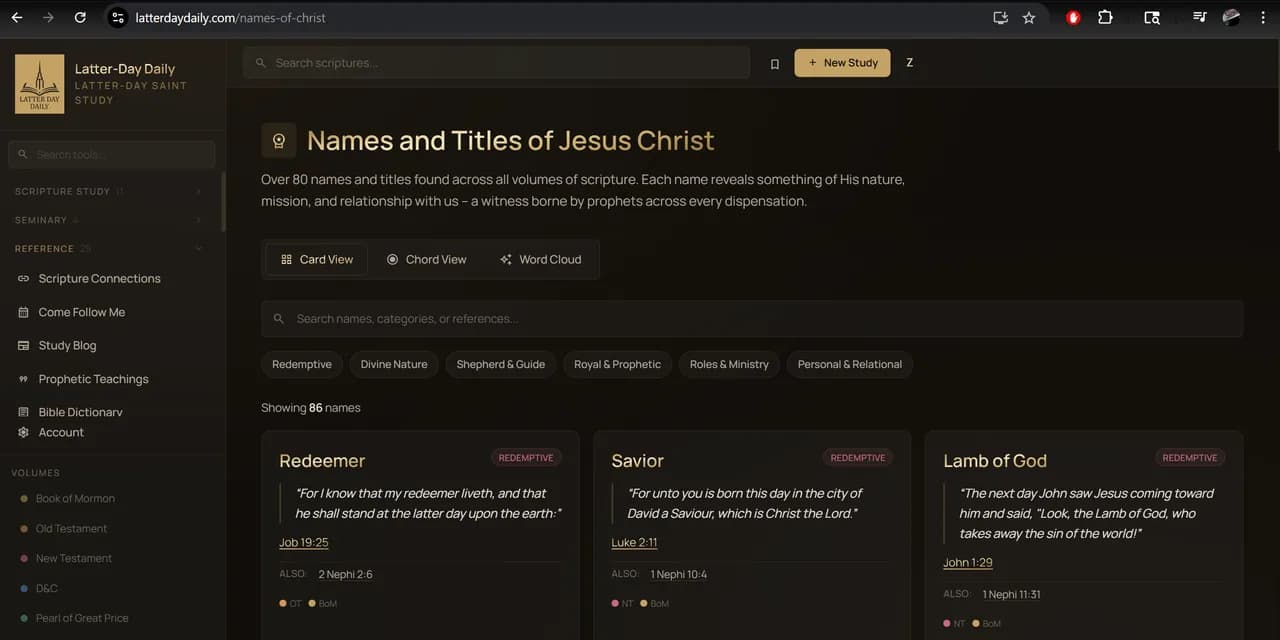
Task: Filter names by Roles & Ministry
Action: (x=729, y=364)
